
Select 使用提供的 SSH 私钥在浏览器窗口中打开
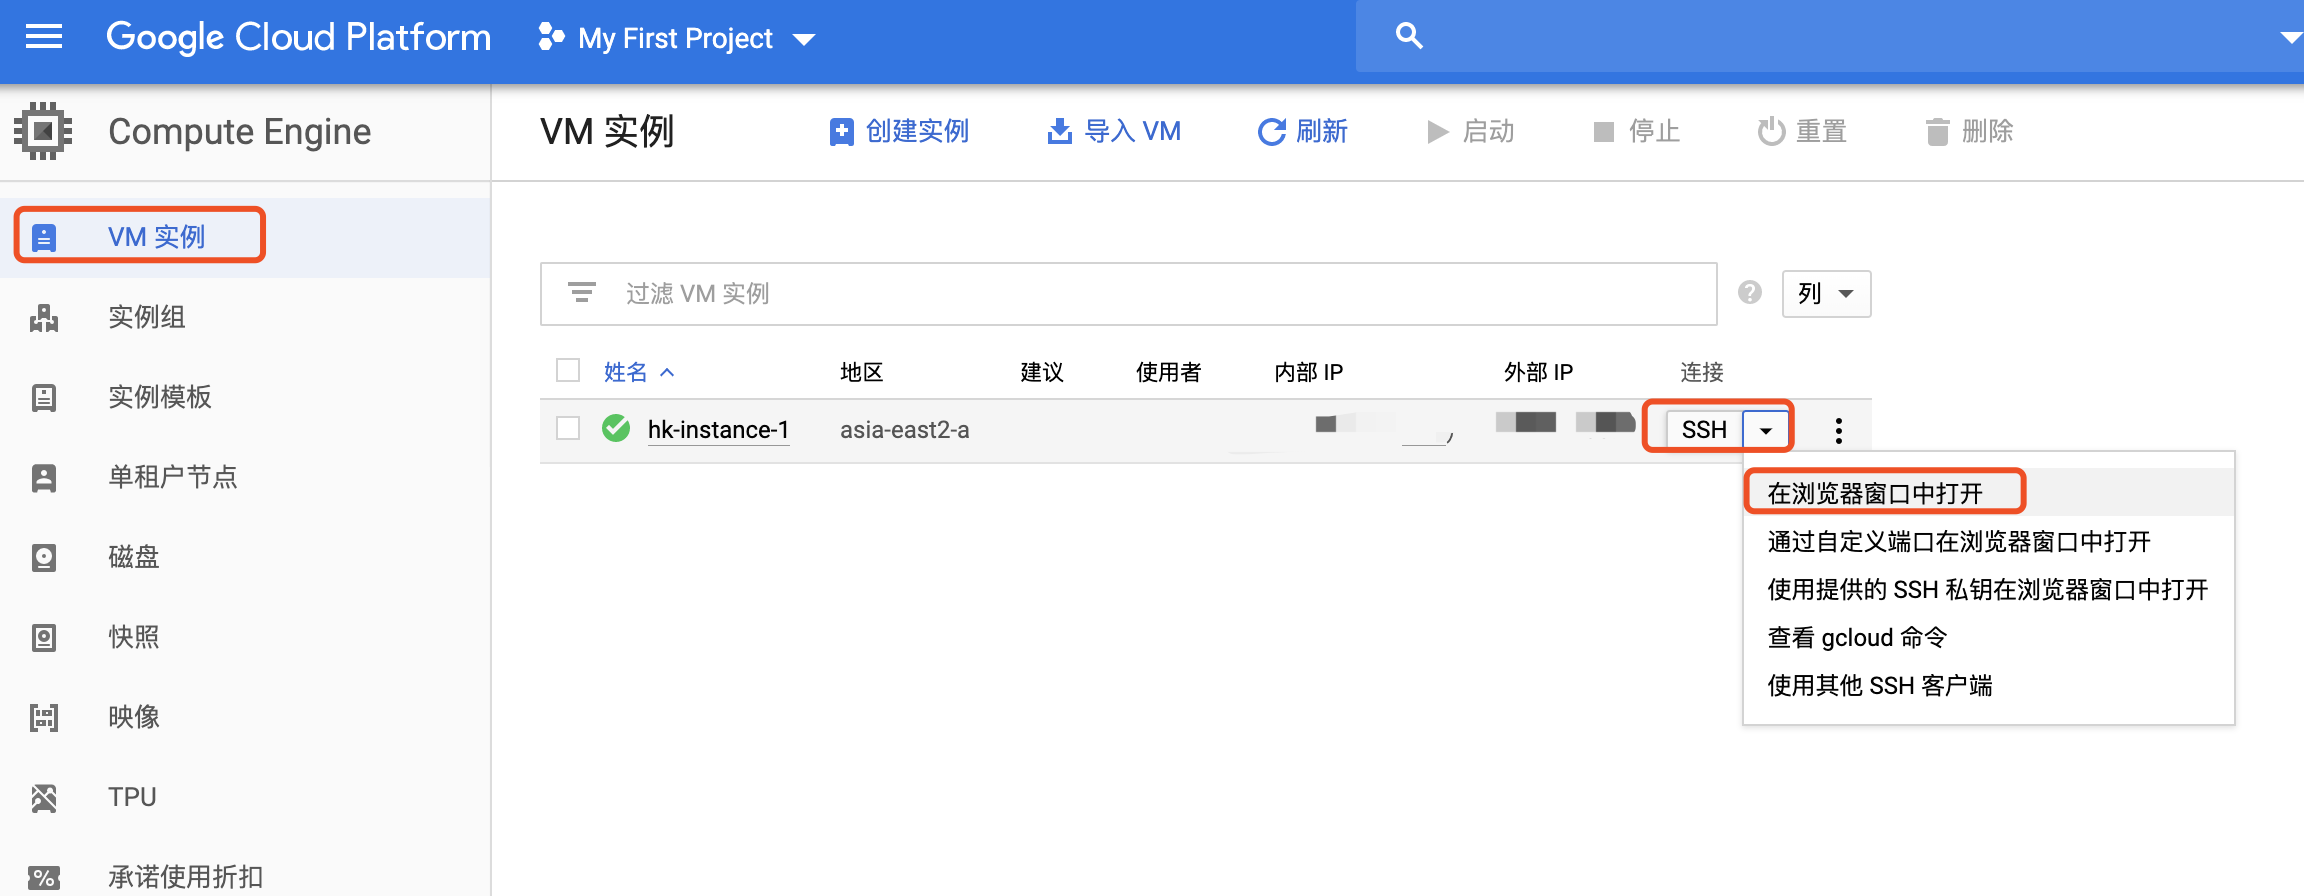click(1987, 589)
